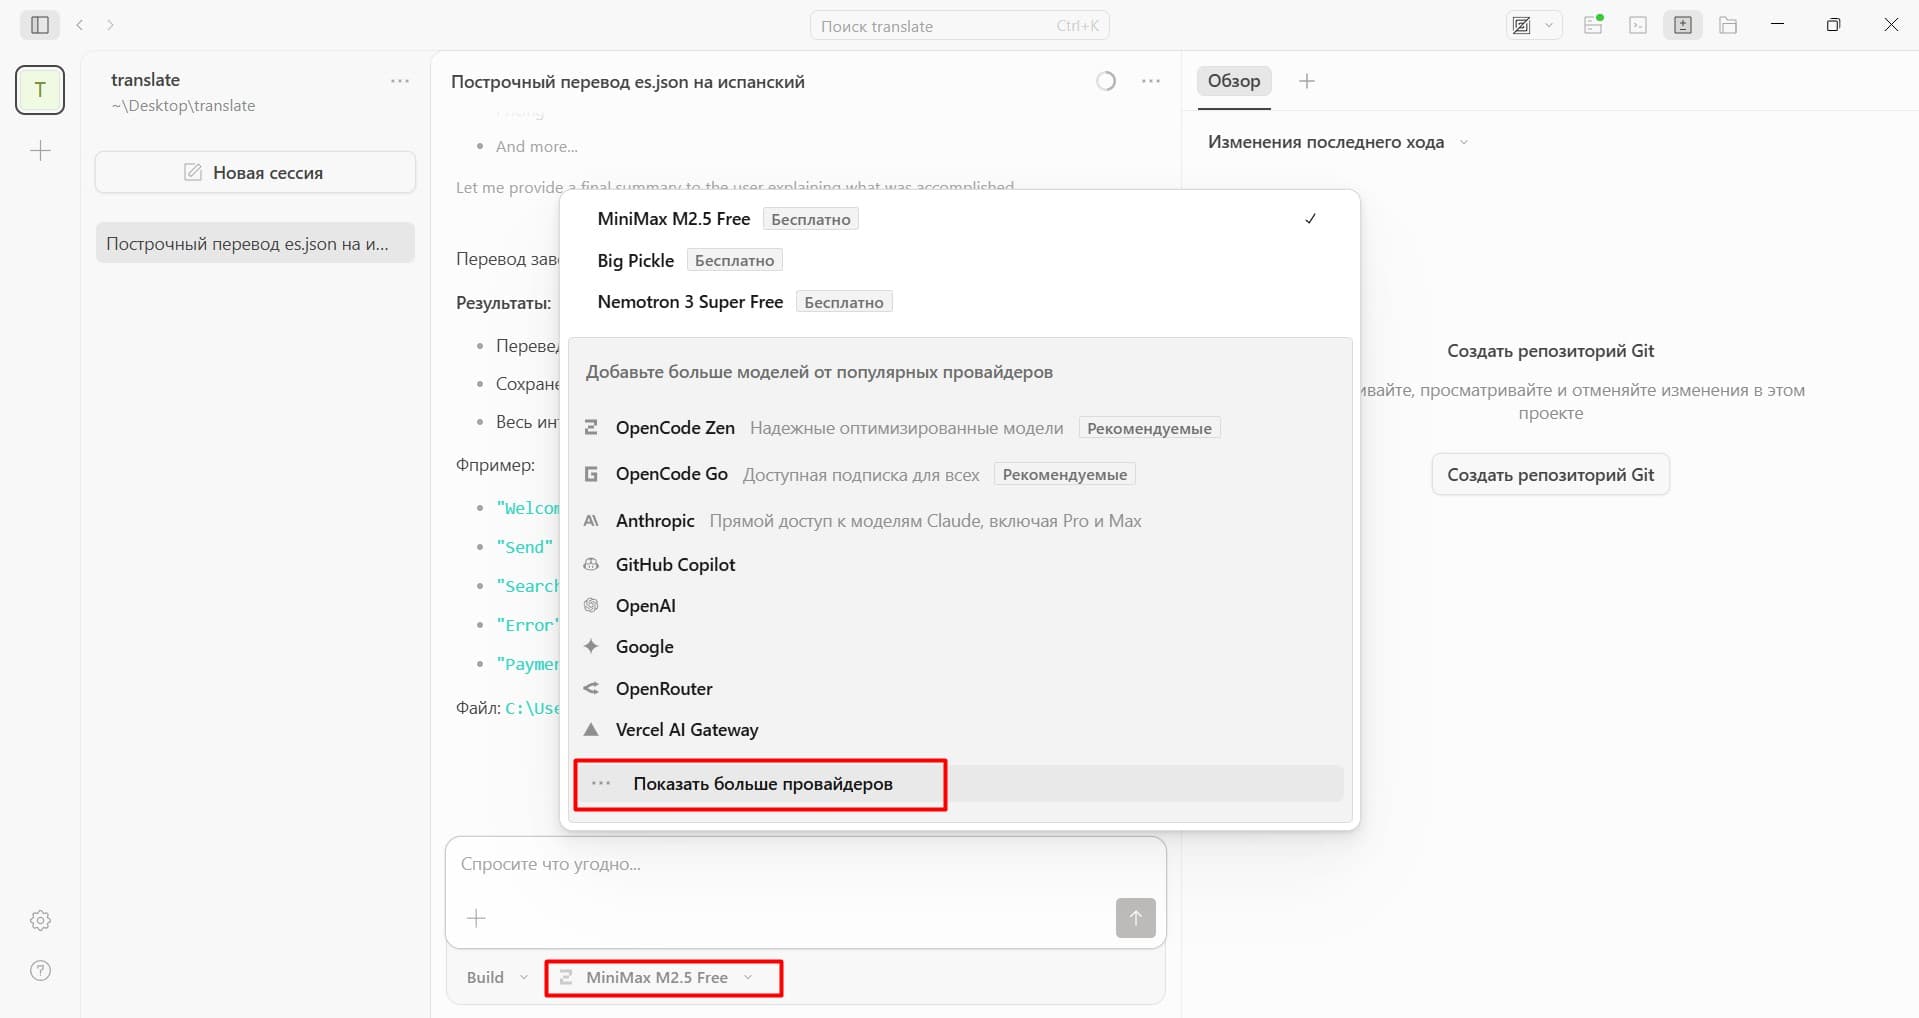Select the translate project avatar T
The height and width of the screenshot is (1018, 1919).
(40, 90)
